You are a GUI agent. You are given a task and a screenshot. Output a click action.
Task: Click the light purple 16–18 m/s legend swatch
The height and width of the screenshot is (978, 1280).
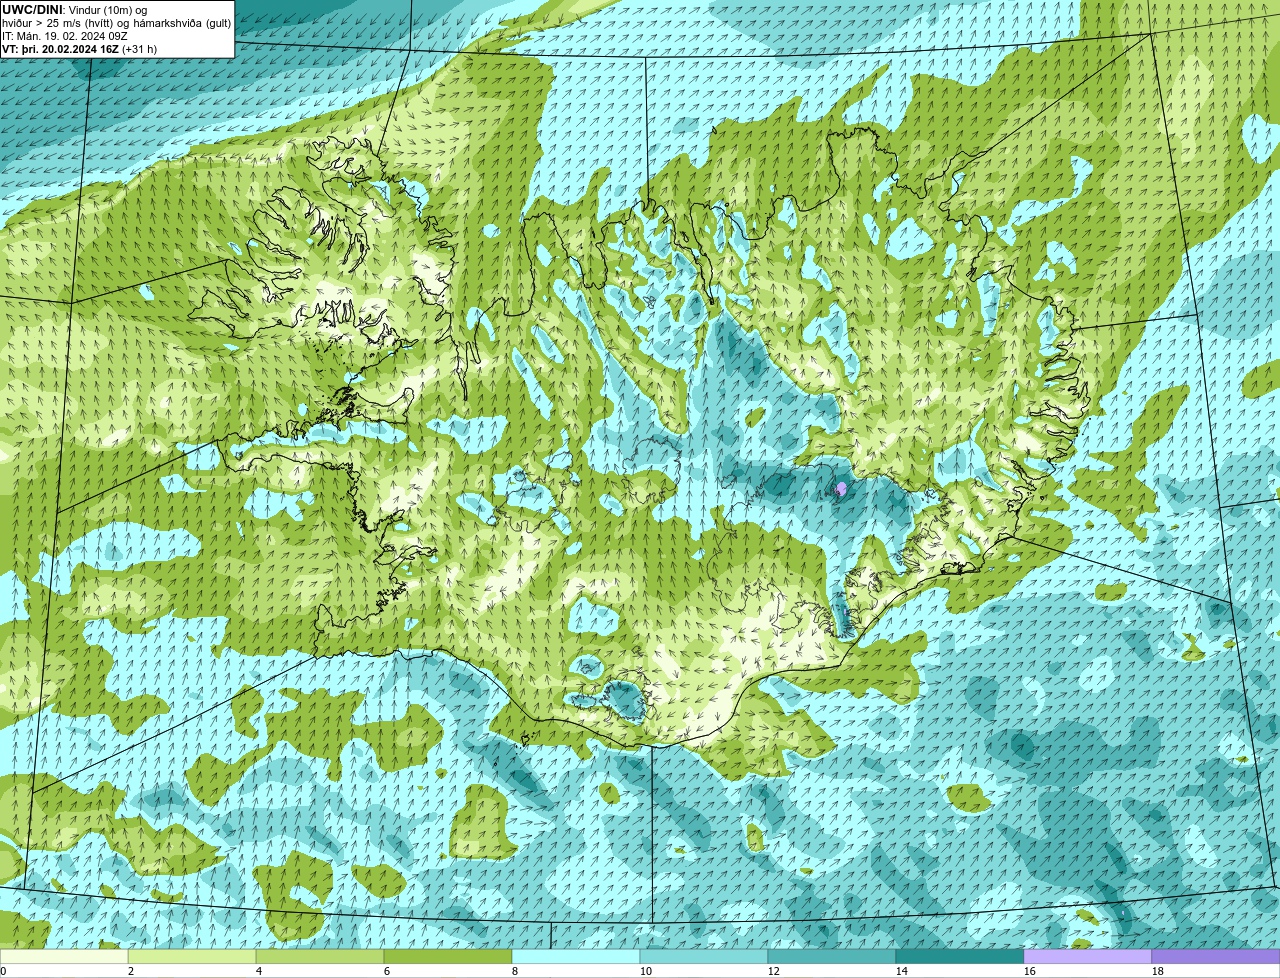click(1088, 957)
